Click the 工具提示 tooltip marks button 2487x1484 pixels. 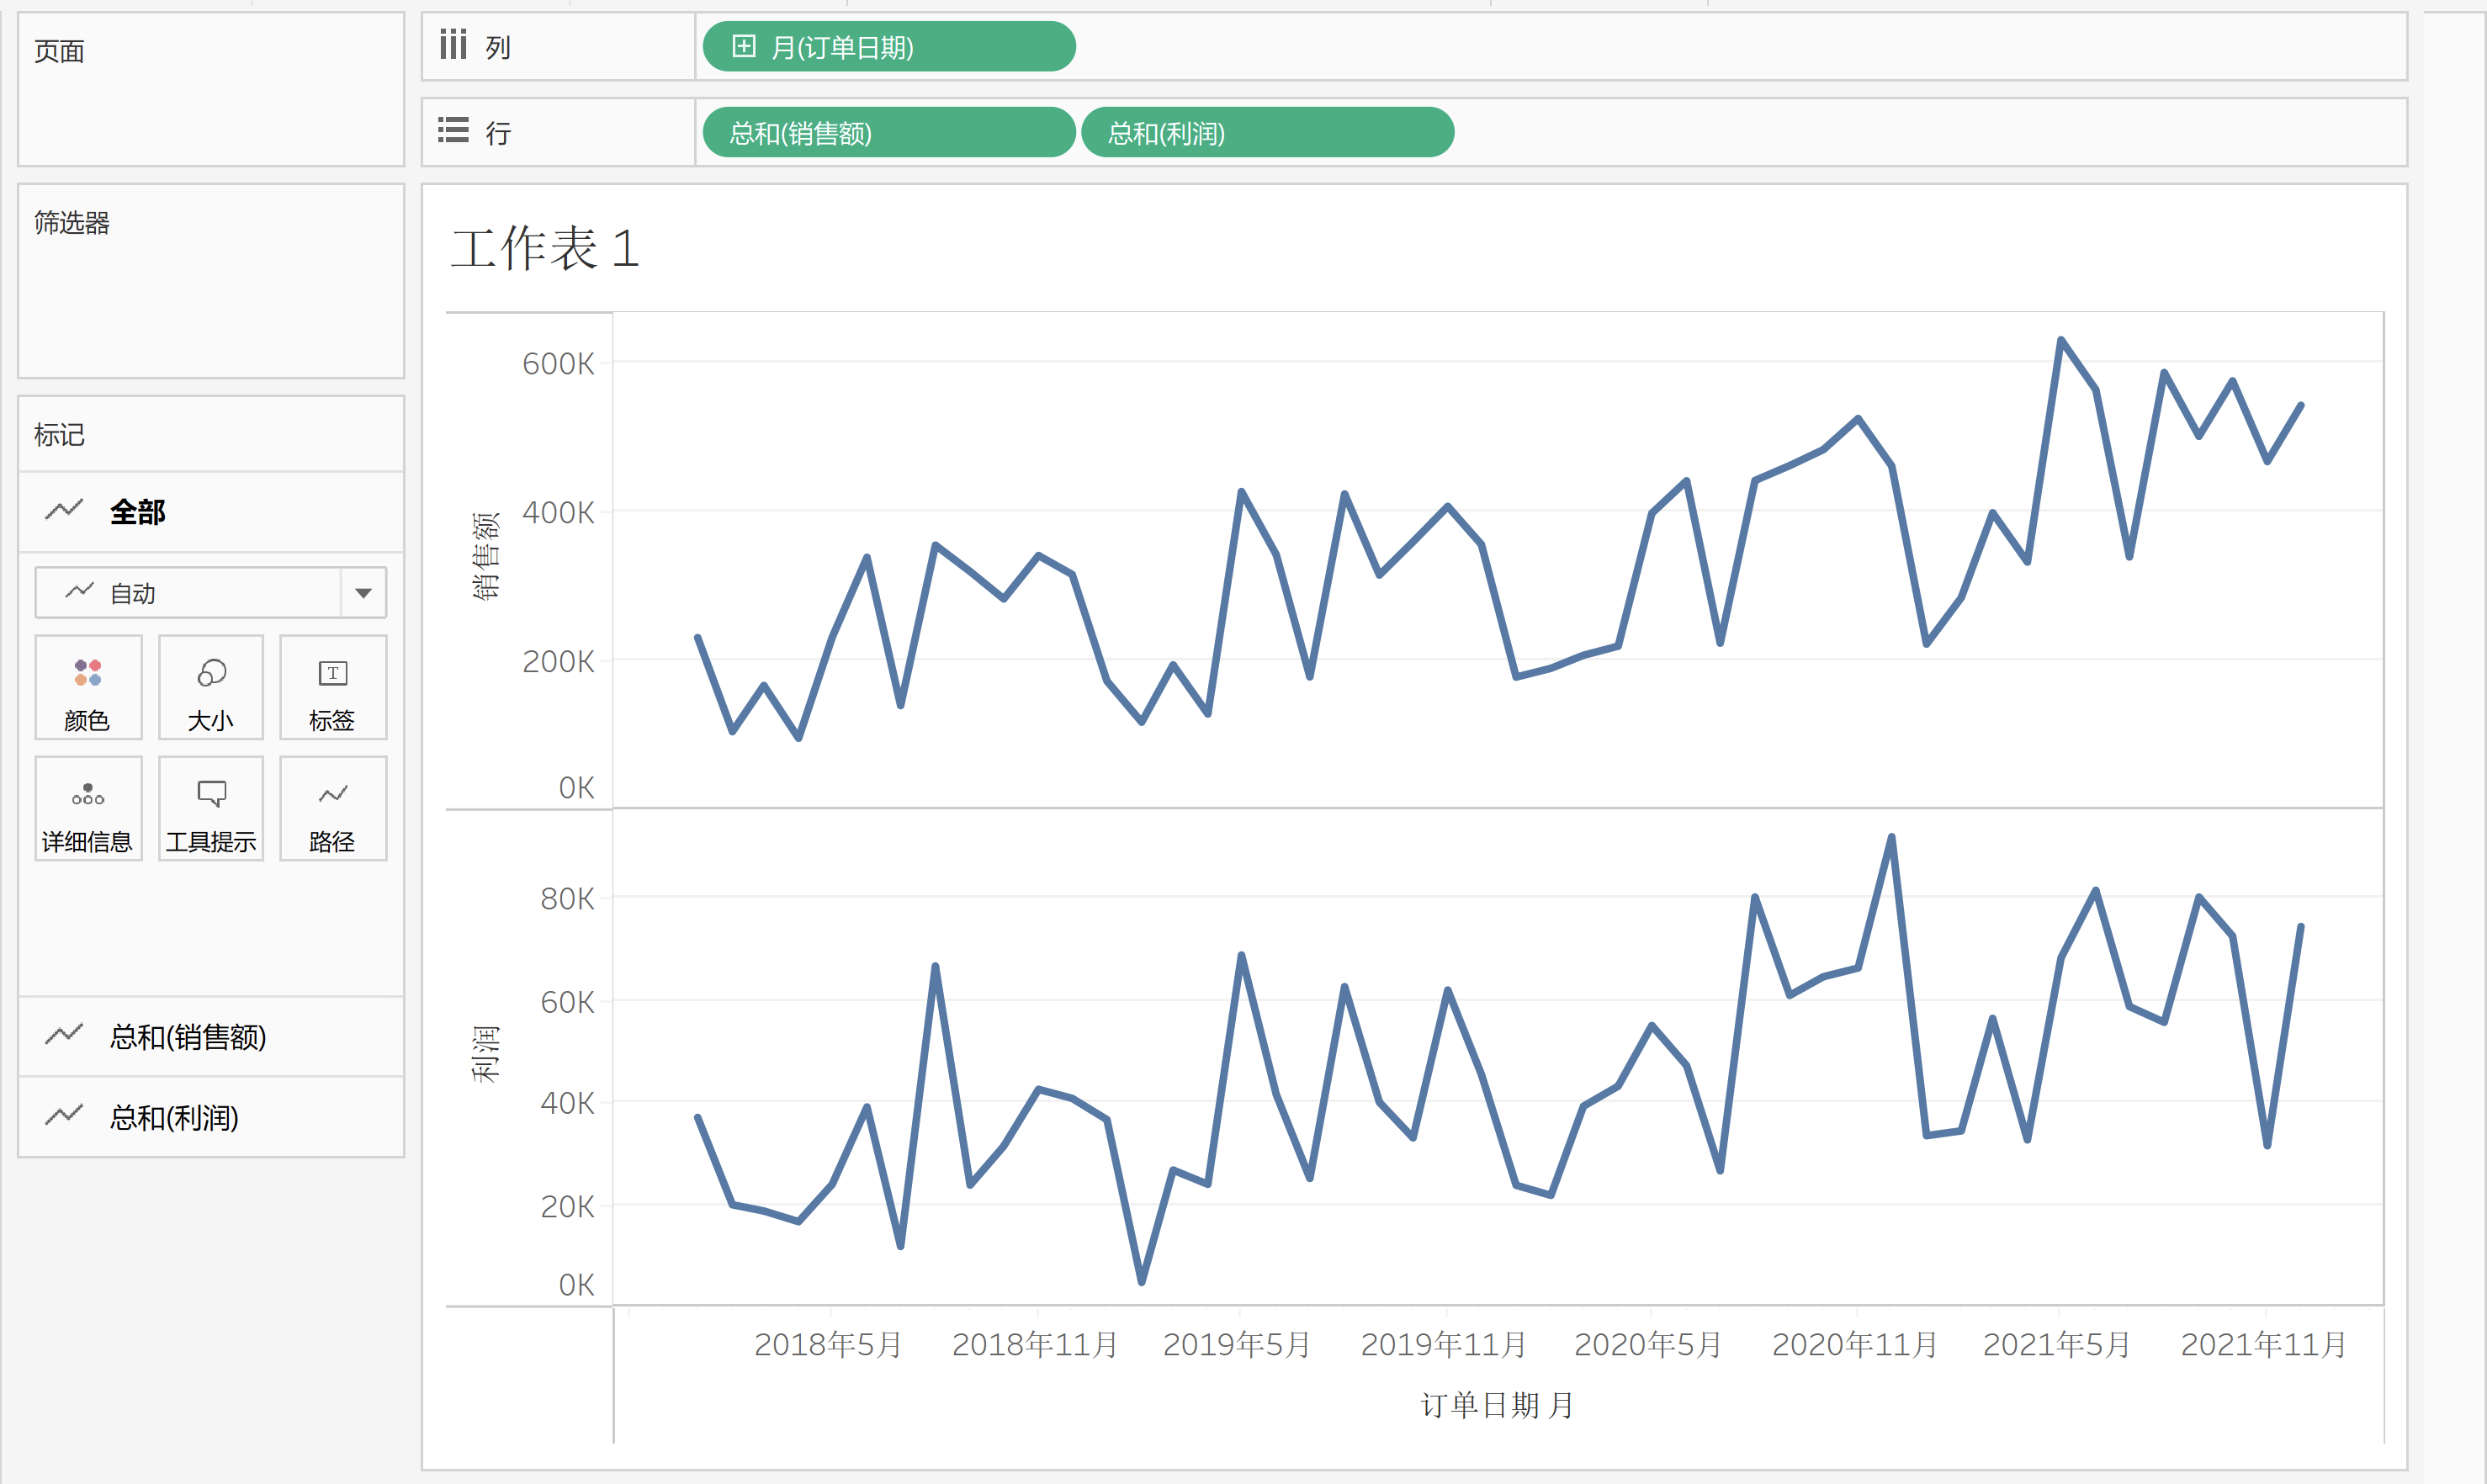coord(211,808)
